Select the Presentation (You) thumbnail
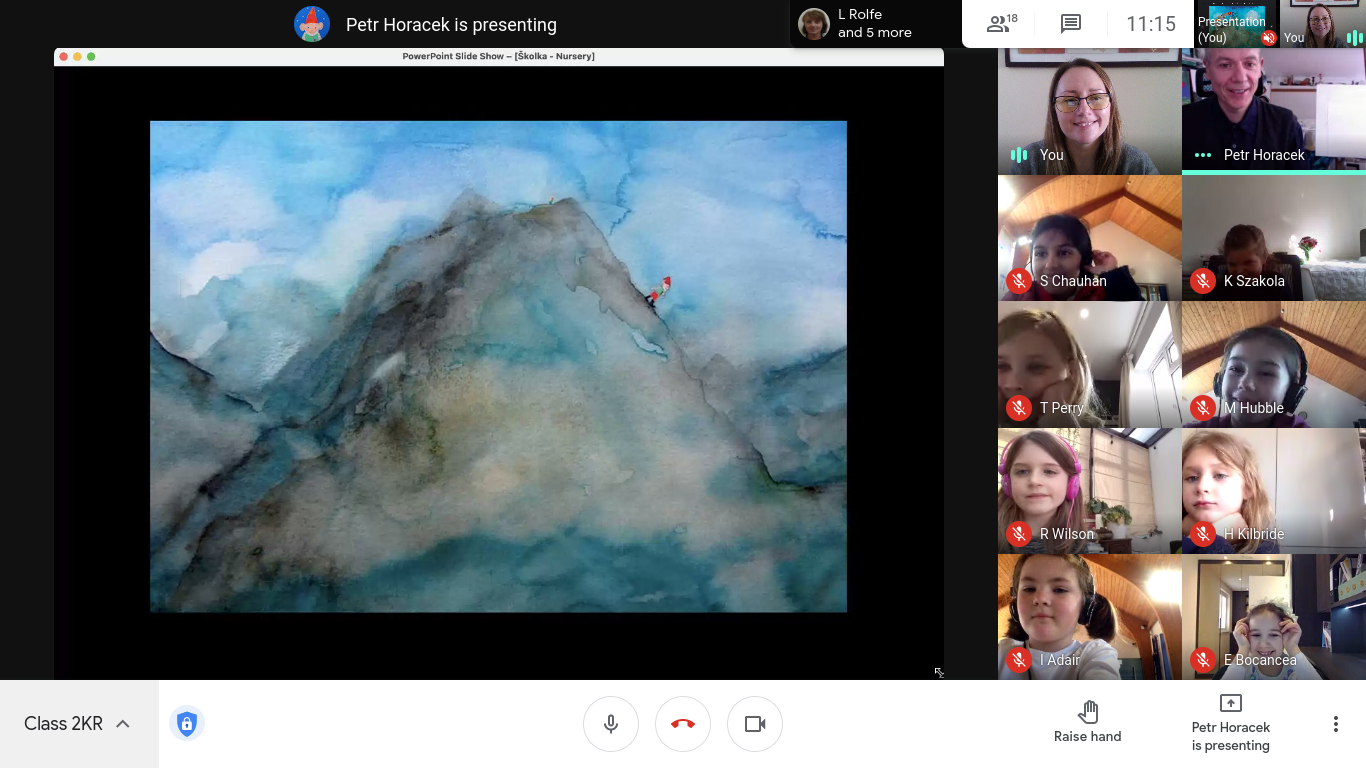Viewport: 1366px width, 768px height. [x=1236, y=24]
